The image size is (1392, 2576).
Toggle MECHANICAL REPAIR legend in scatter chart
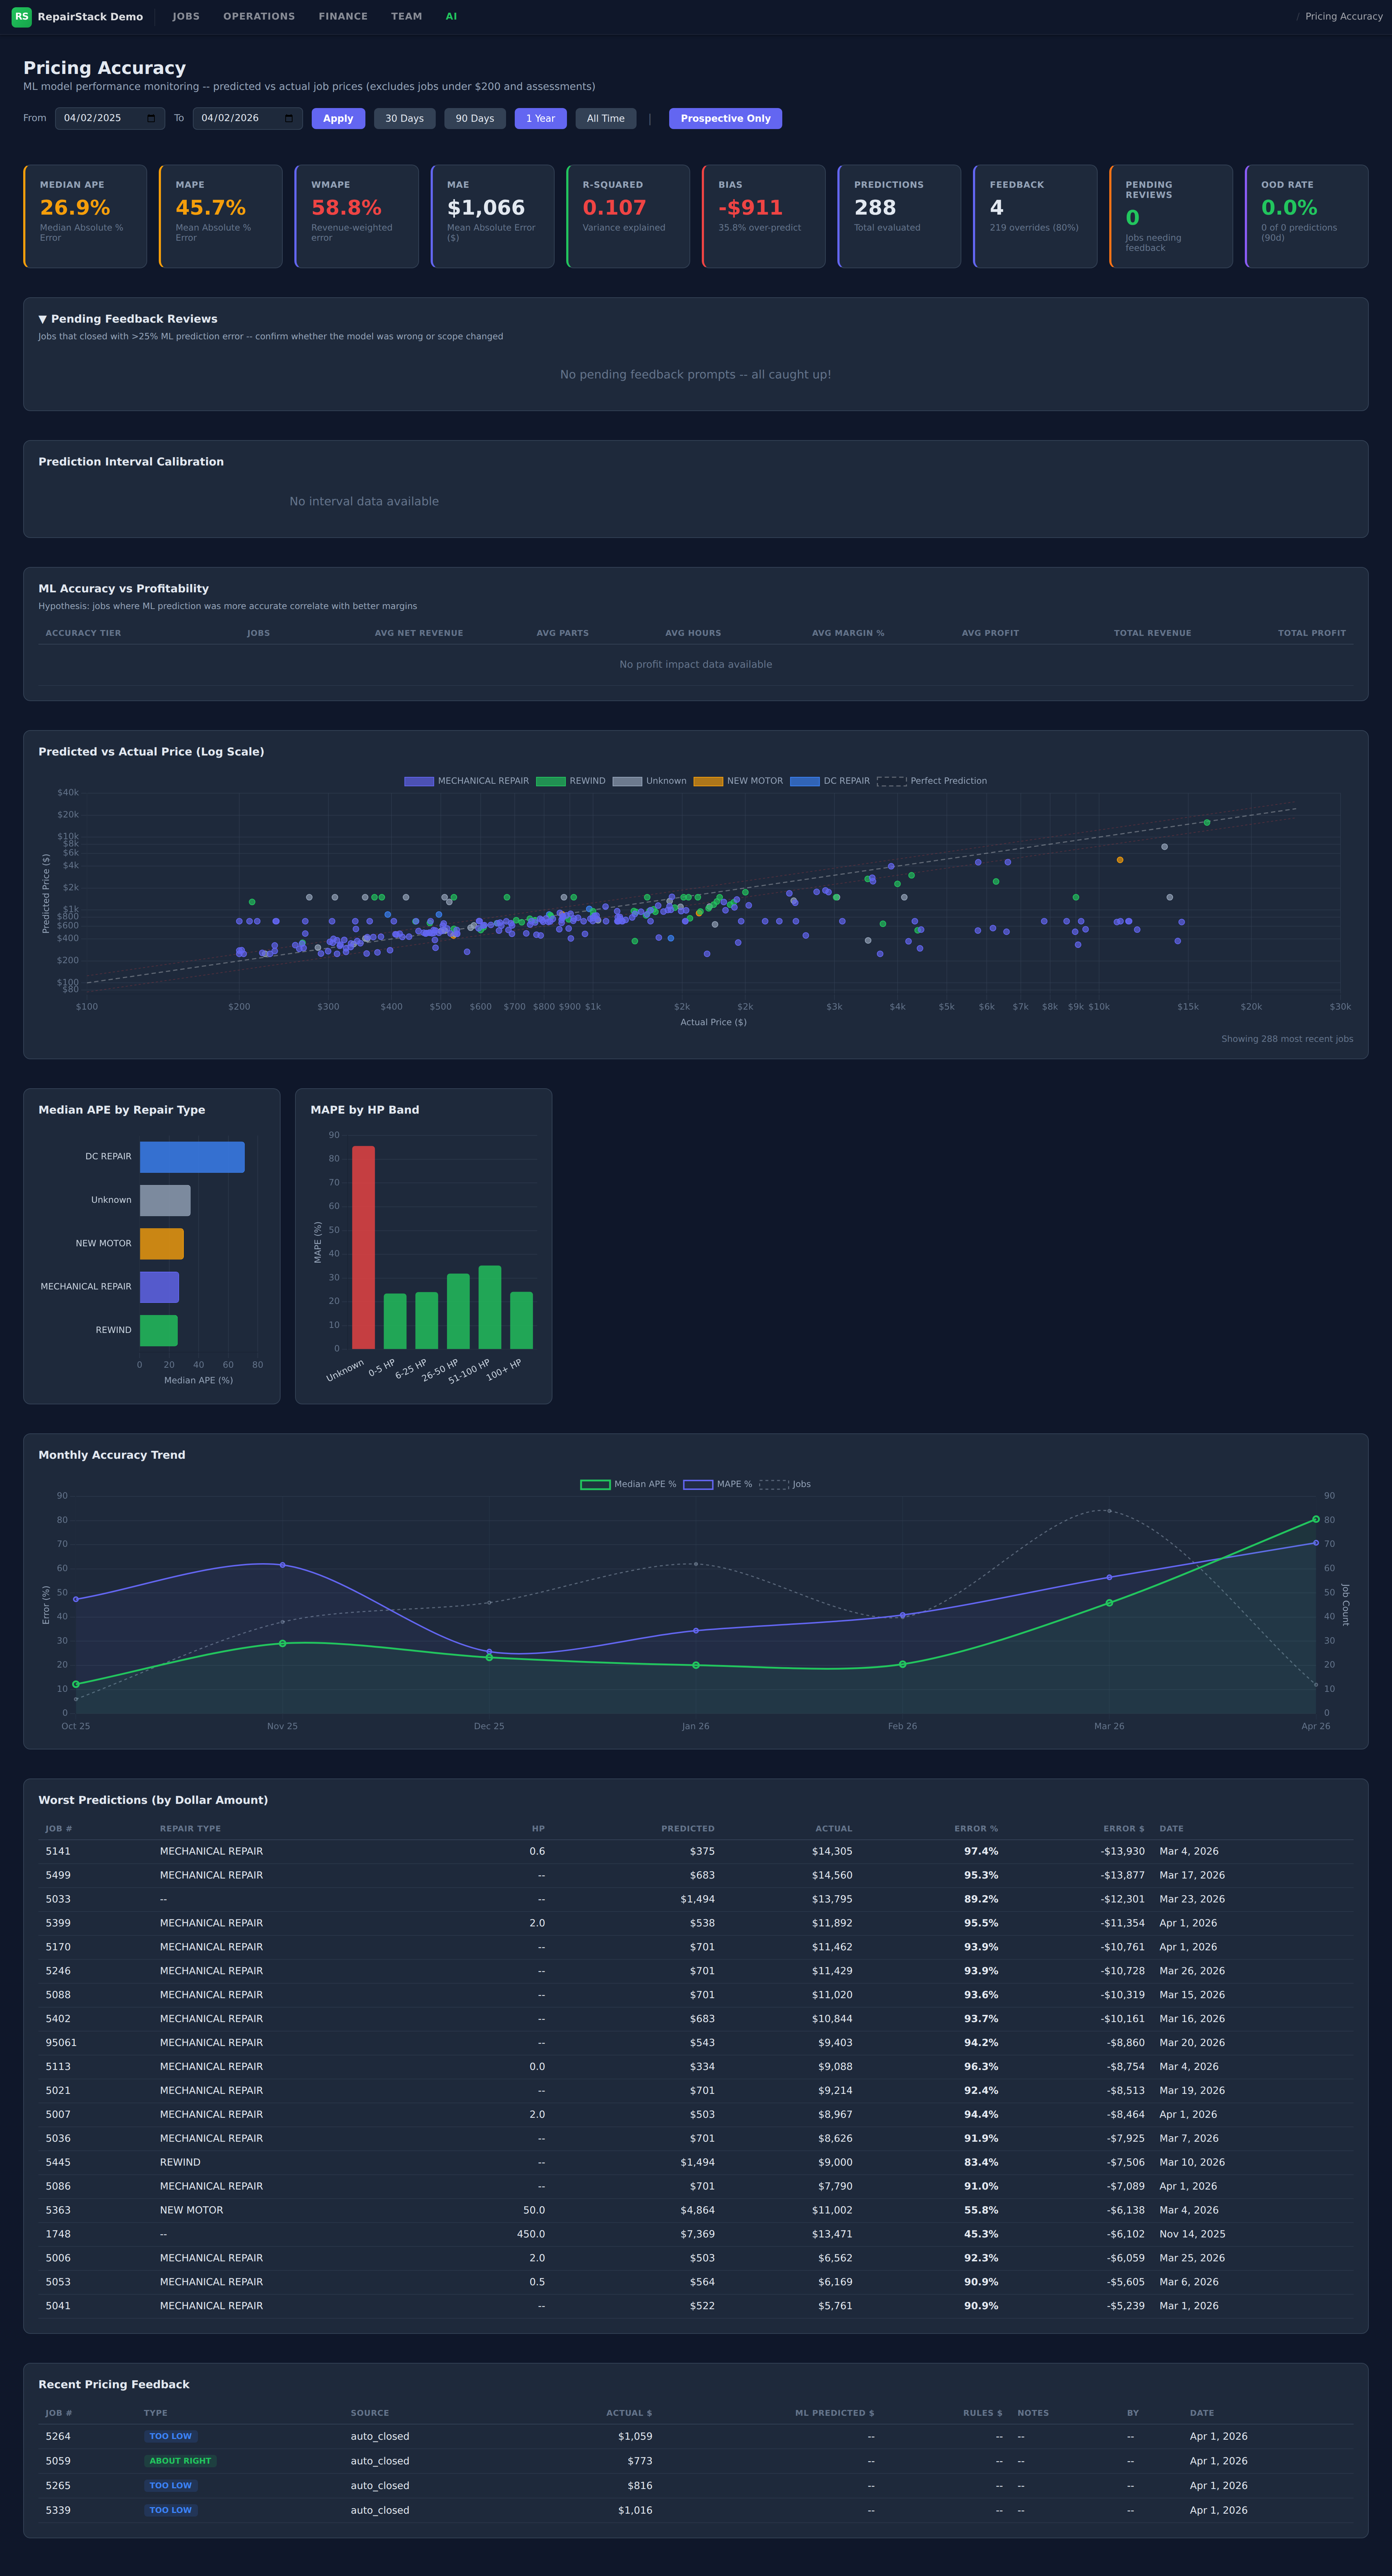(x=419, y=781)
